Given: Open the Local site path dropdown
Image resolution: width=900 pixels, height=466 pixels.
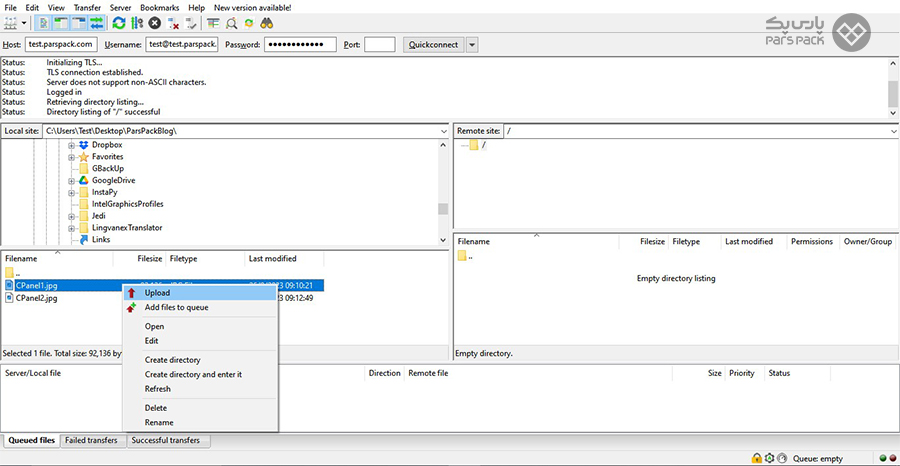Looking at the screenshot, I should click(443, 131).
